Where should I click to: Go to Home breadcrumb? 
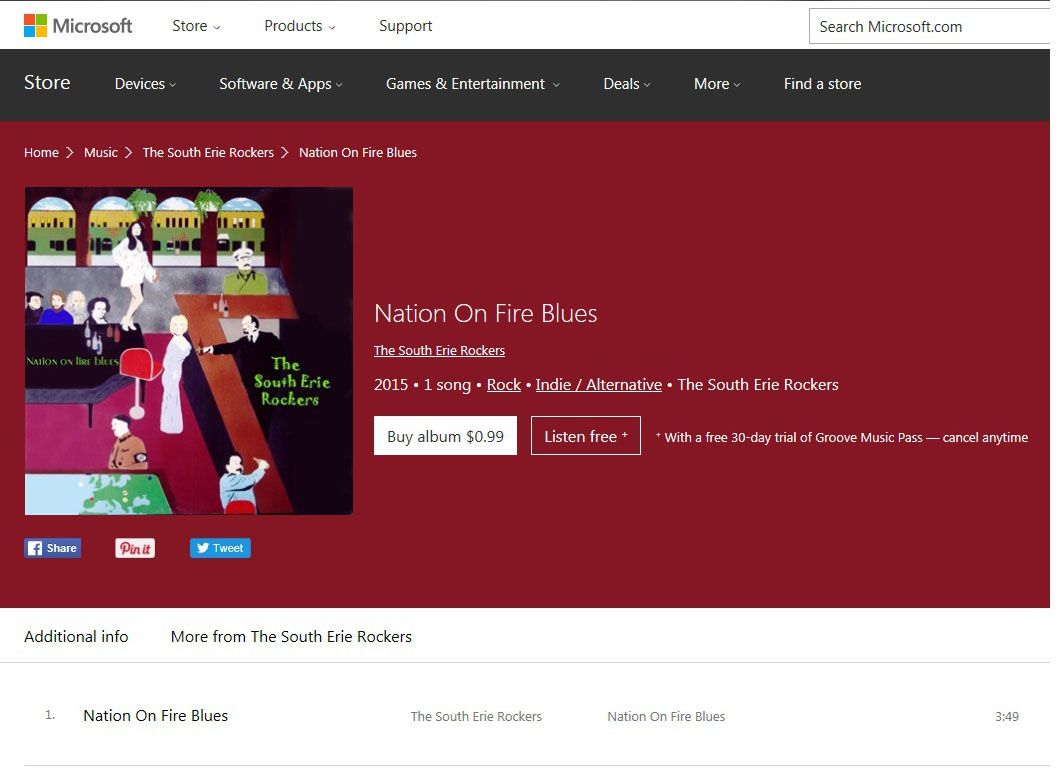pos(41,153)
